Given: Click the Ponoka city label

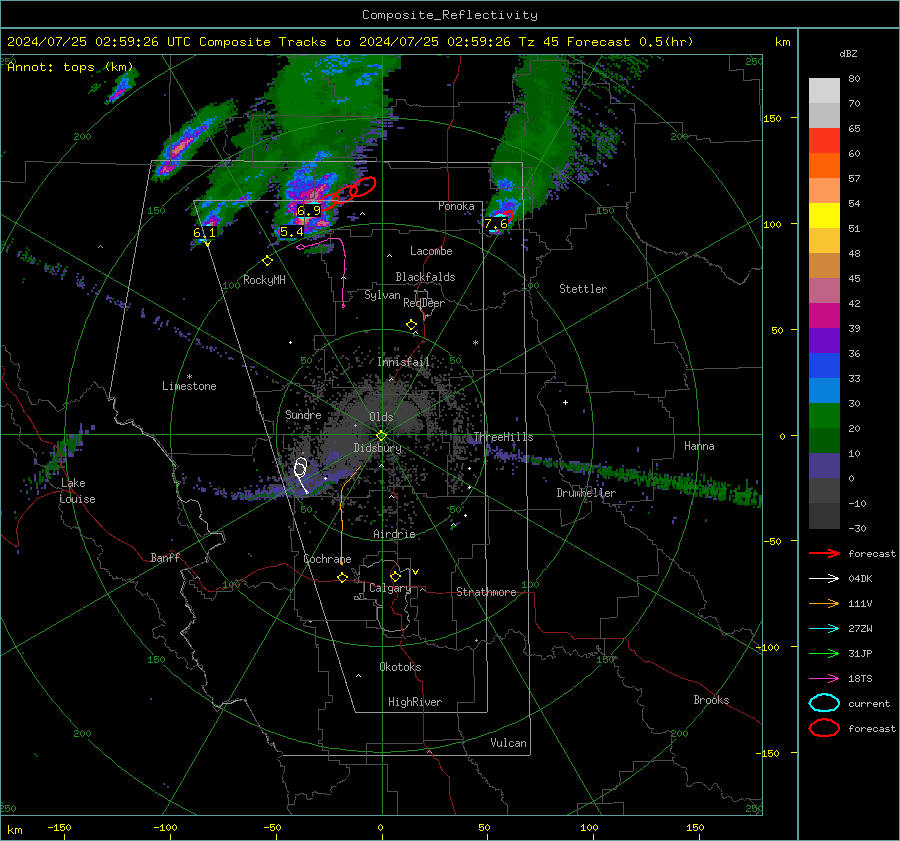Looking at the screenshot, I should pyautogui.click(x=456, y=206).
